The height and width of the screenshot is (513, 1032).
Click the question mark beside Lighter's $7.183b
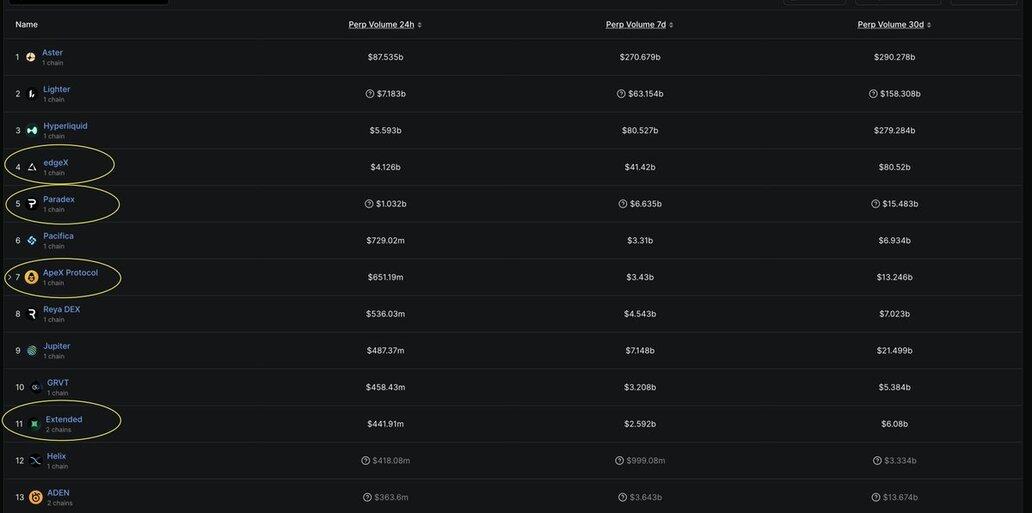369,94
